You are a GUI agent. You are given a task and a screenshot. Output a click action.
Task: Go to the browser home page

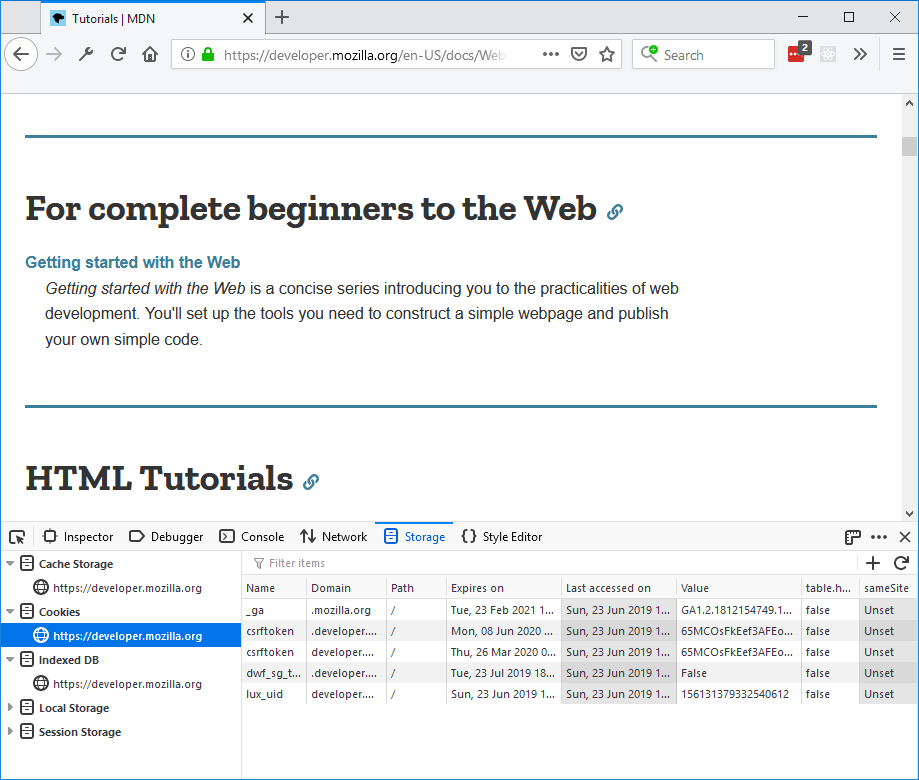[x=149, y=54]
